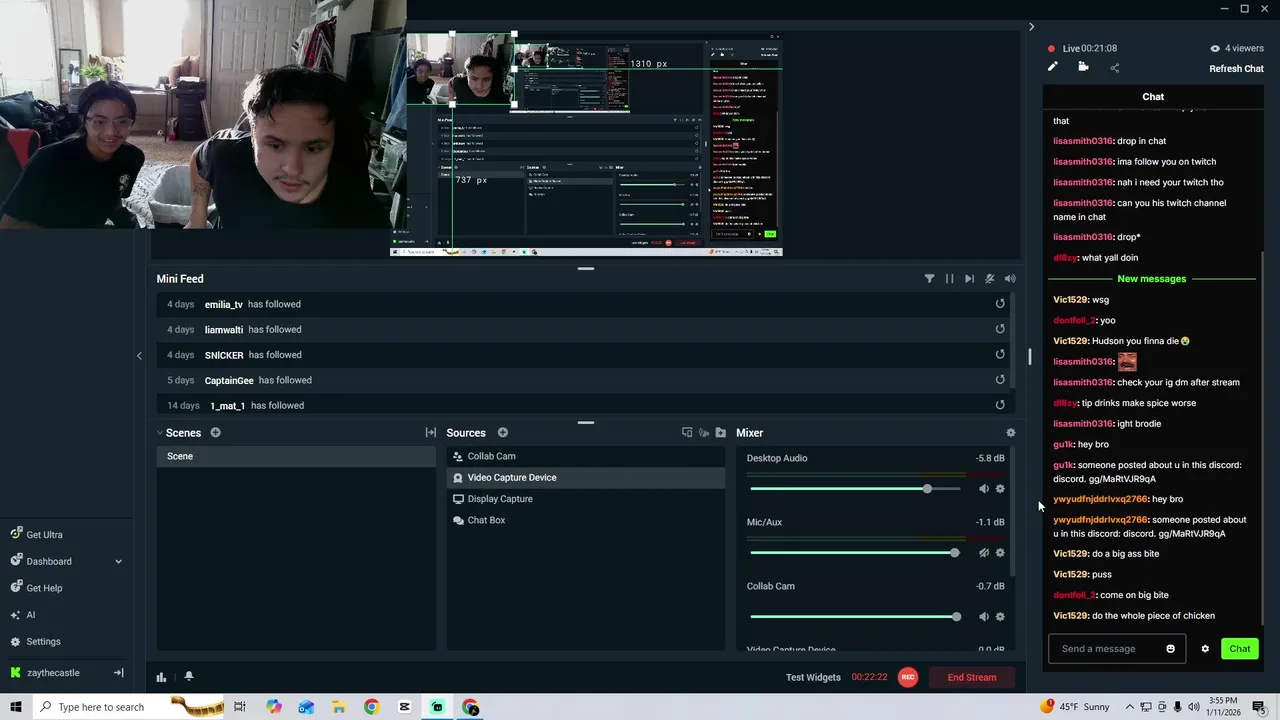Screen dimensions: 1280x720
Task: Edit stream info pencil icon
Action: pyautogui.click(x=1053, y=67)
